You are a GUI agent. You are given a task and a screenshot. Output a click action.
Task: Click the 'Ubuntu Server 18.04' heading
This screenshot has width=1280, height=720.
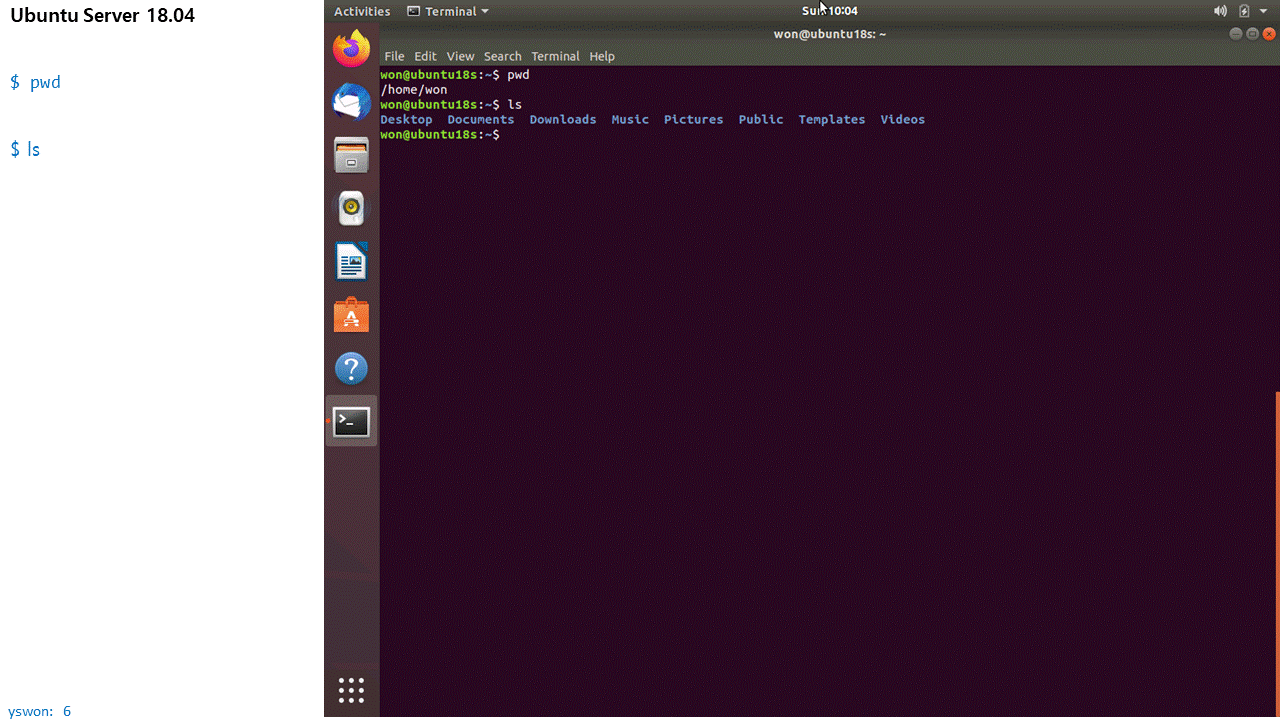click(x=102, y=15)
